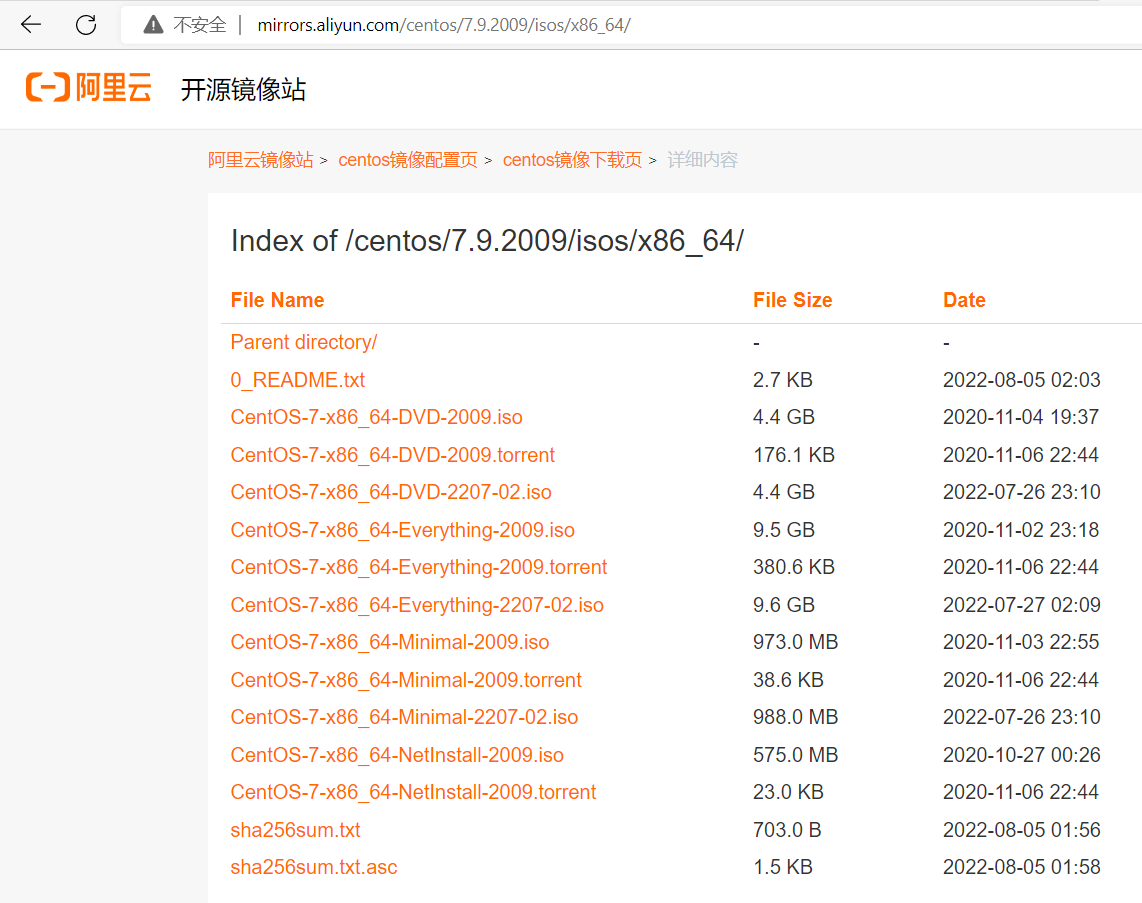This screenshot has height=903, width=1142.
Task: Go to Parent directory/
Action: [304, 342]
